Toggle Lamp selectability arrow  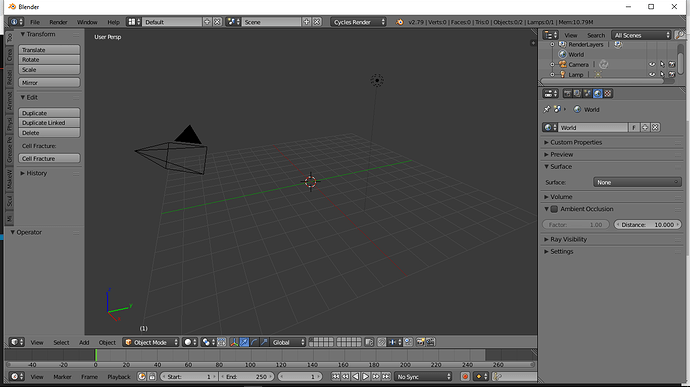tap(662, 74)
